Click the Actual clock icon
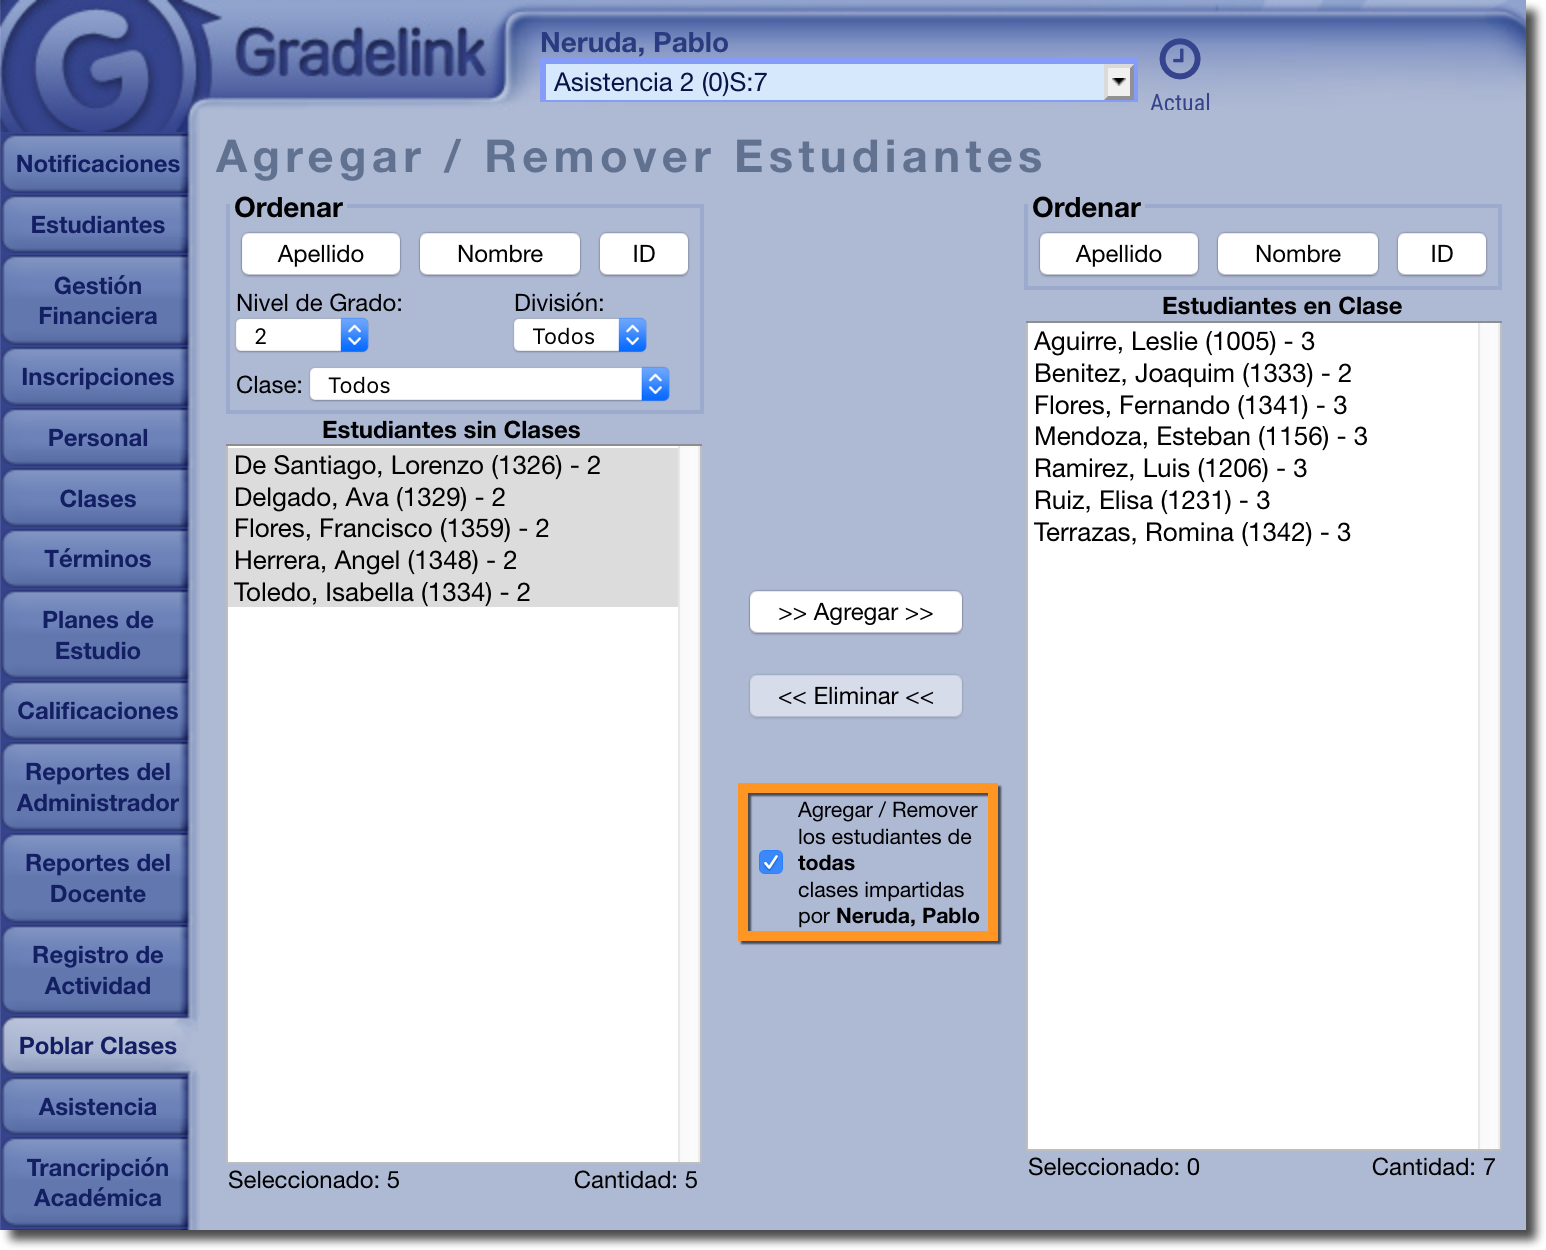 tap(1179, 60)
